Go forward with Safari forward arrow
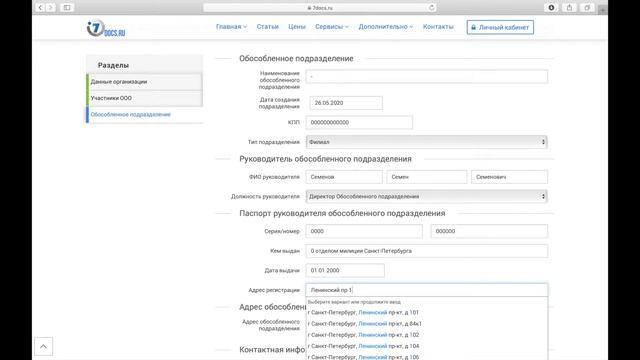The image size is (640, 360). (51, 7)
